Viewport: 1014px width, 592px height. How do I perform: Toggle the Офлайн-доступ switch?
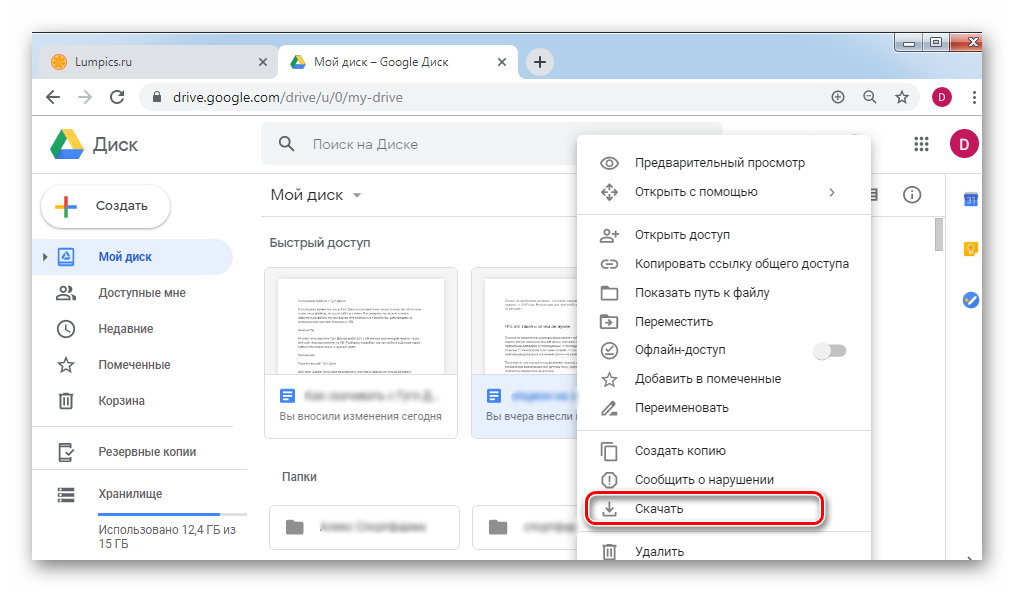click(829, 351)
